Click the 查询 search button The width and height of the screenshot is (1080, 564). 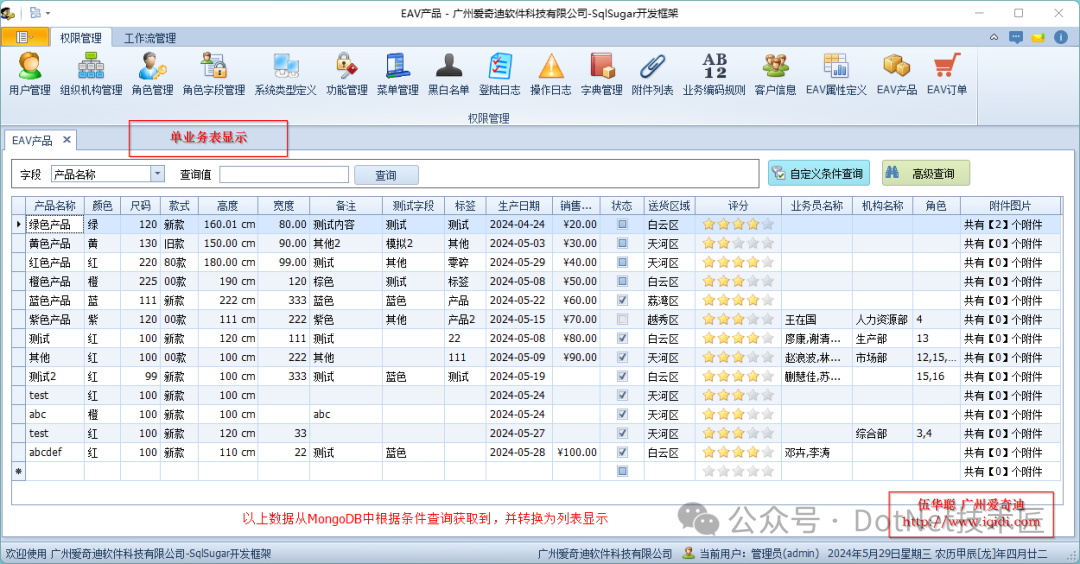coord(386,176)
